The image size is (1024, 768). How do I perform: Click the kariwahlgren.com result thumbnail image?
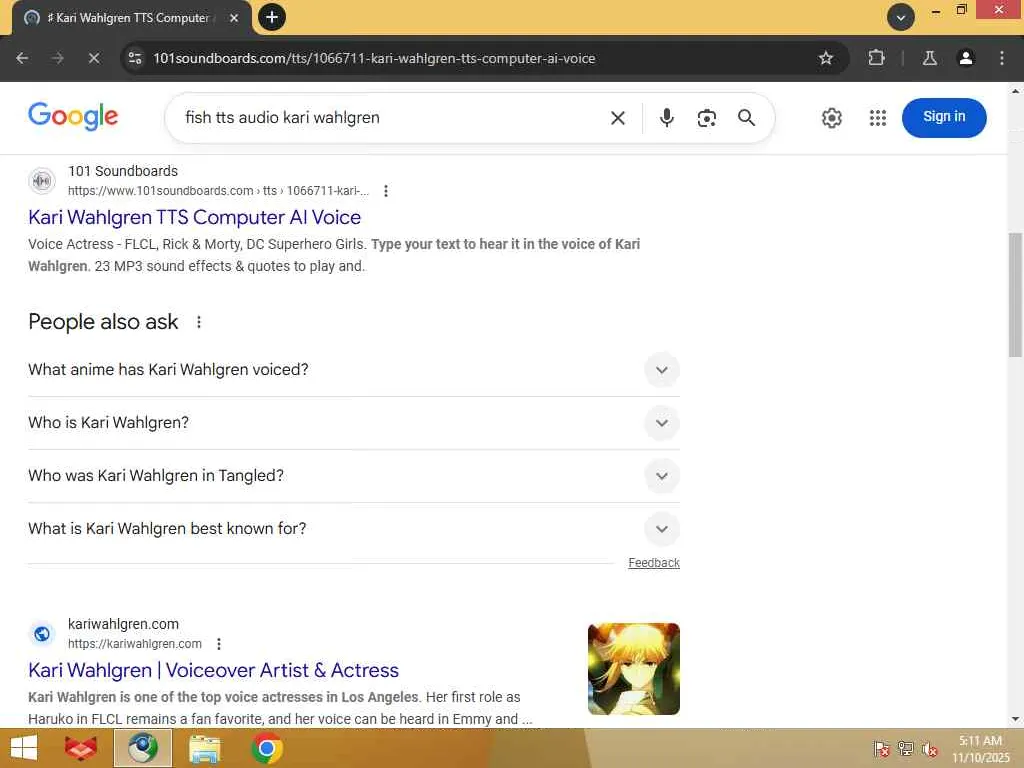633,669
